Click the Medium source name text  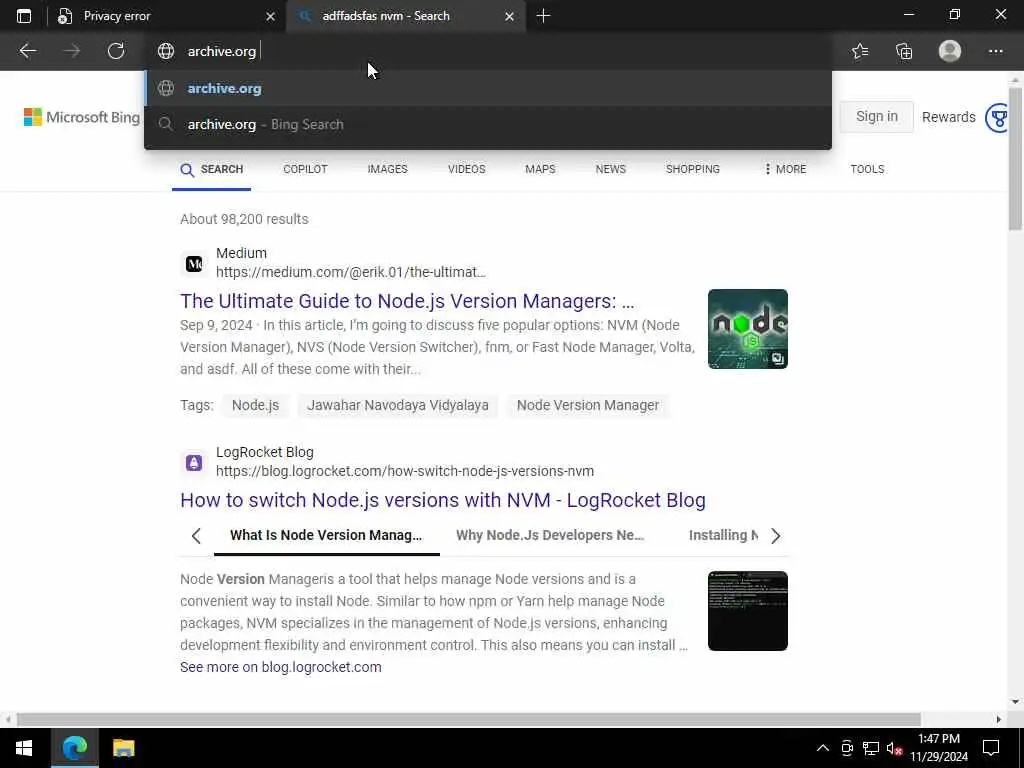click(242, 253)
